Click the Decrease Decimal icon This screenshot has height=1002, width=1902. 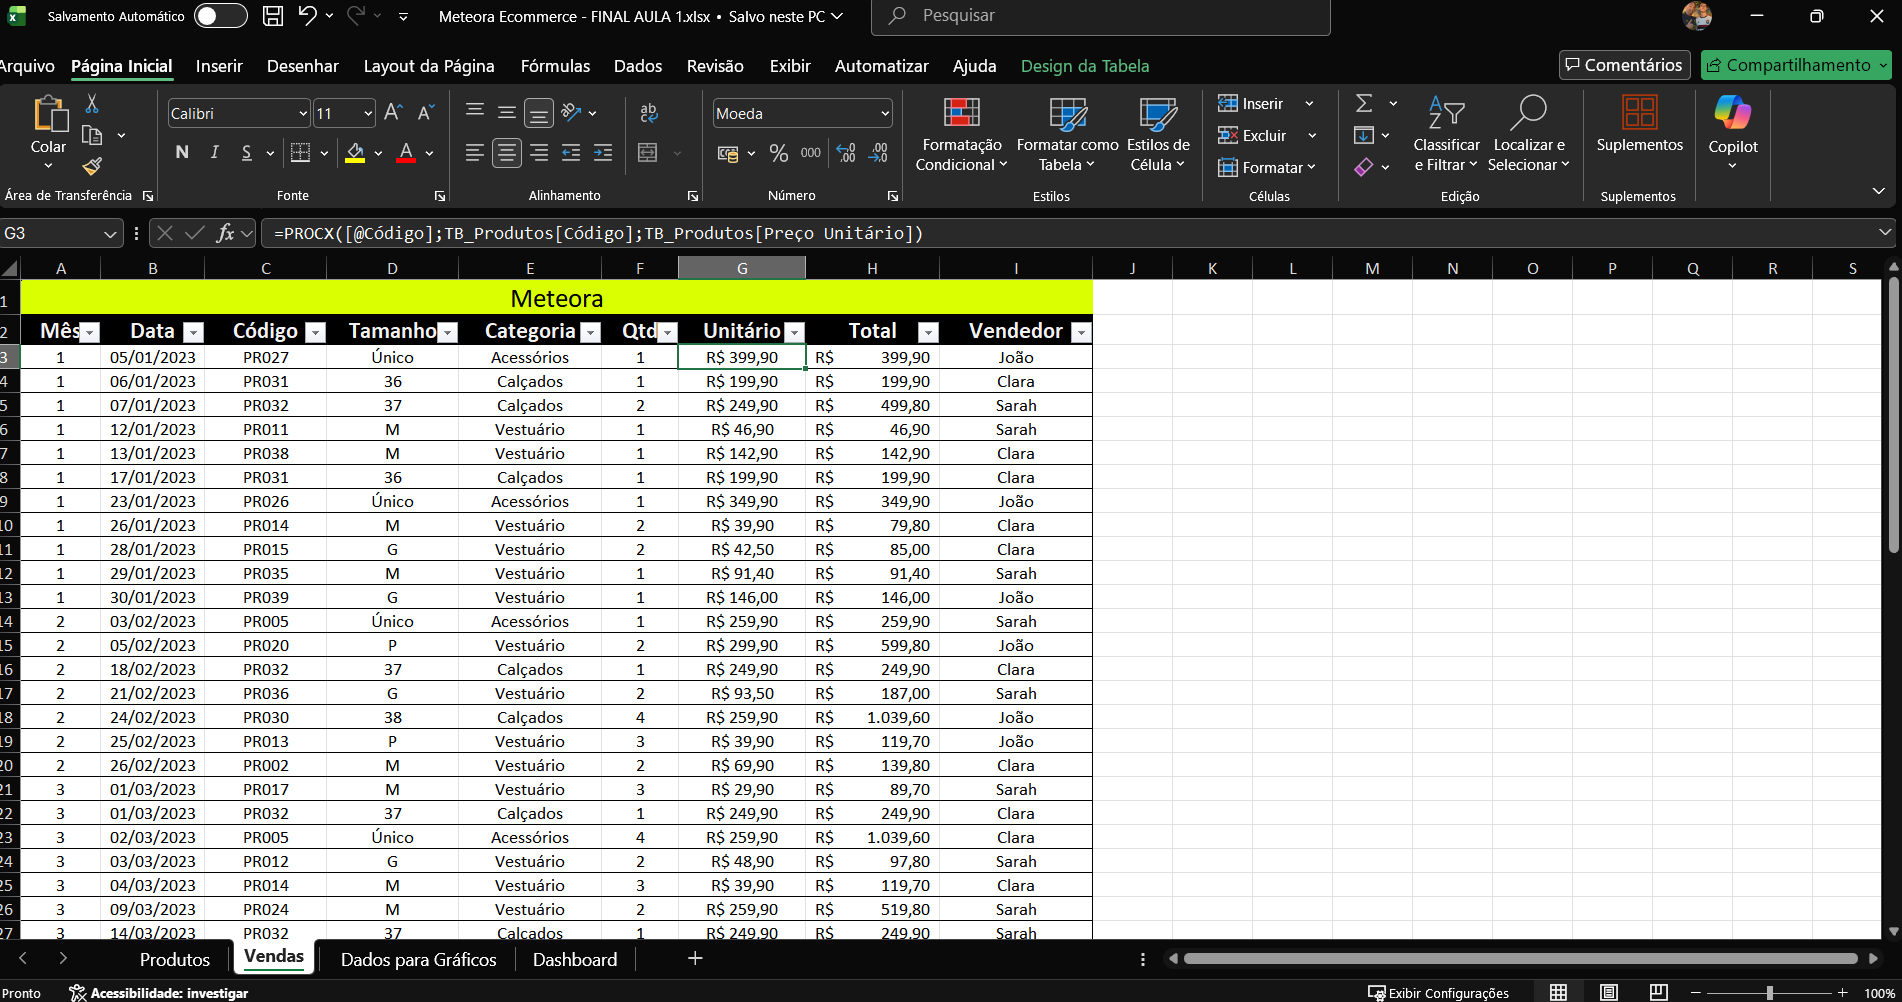pyautogui.click(x=879, y=153)
